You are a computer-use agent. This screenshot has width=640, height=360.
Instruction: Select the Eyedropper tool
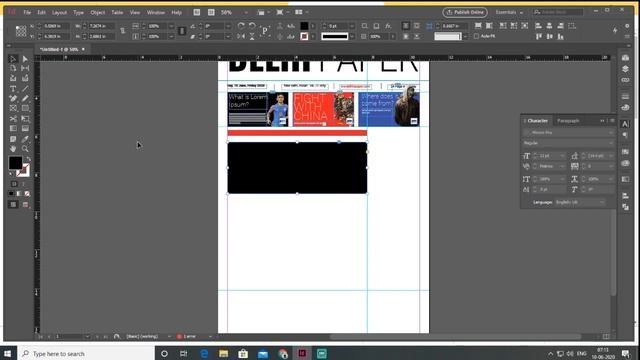(25, 139)
